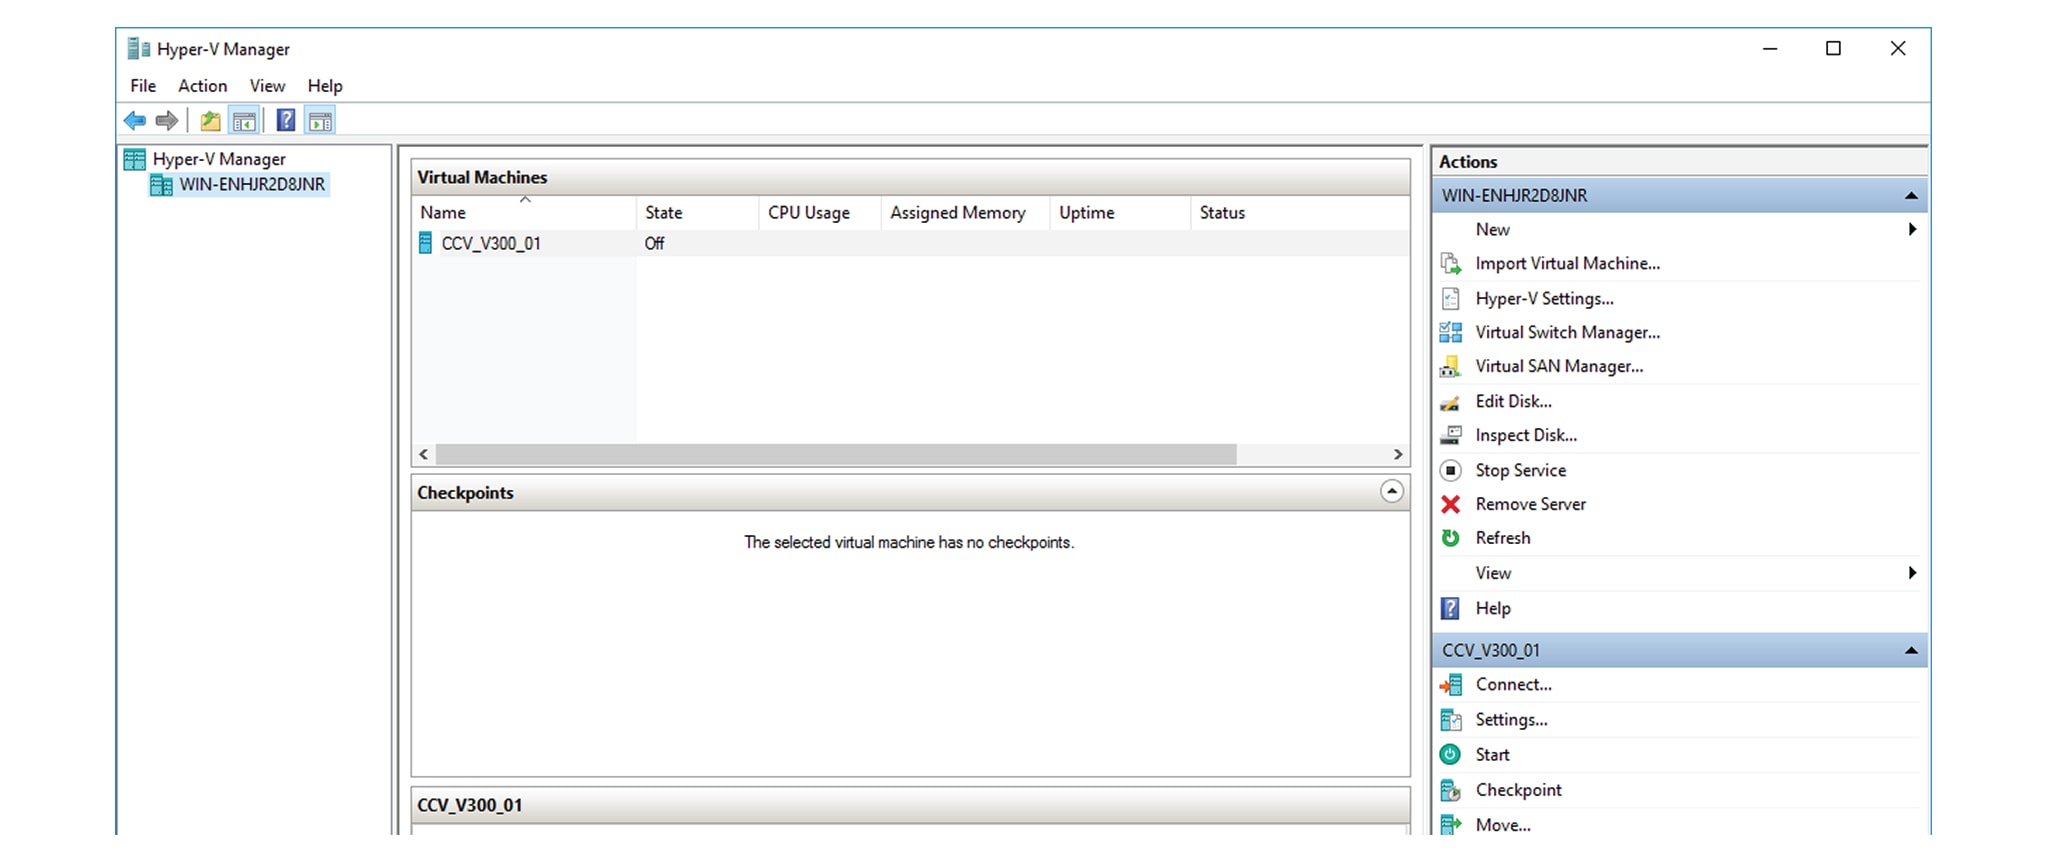Click the green Start power icon
Screen dimensions: 2046x862
click(1450, 755)
